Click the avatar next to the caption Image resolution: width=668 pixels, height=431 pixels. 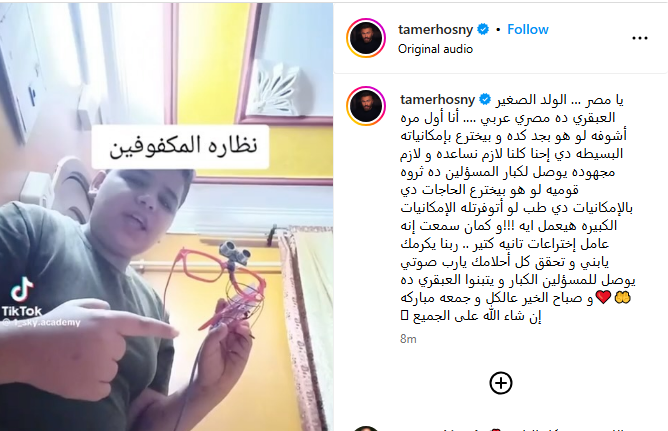pos(366,106)
